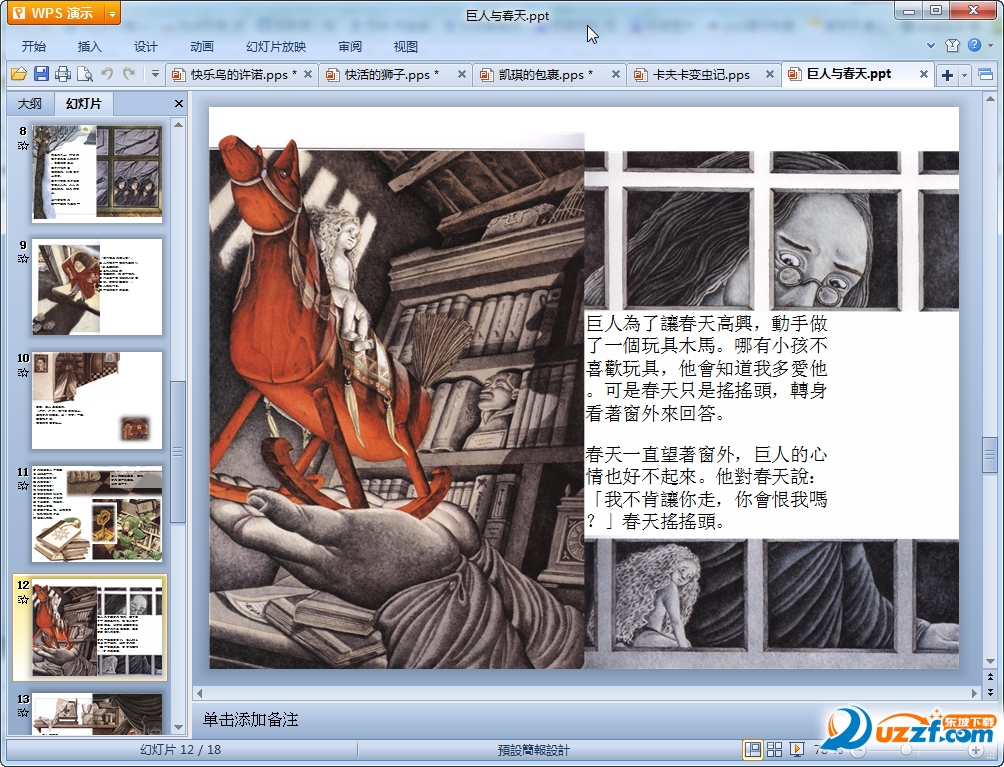Close the 快乐鸟的许诺.pps tab
The width and height of the screenshot is (1004, 767).
tap(308, 74)
